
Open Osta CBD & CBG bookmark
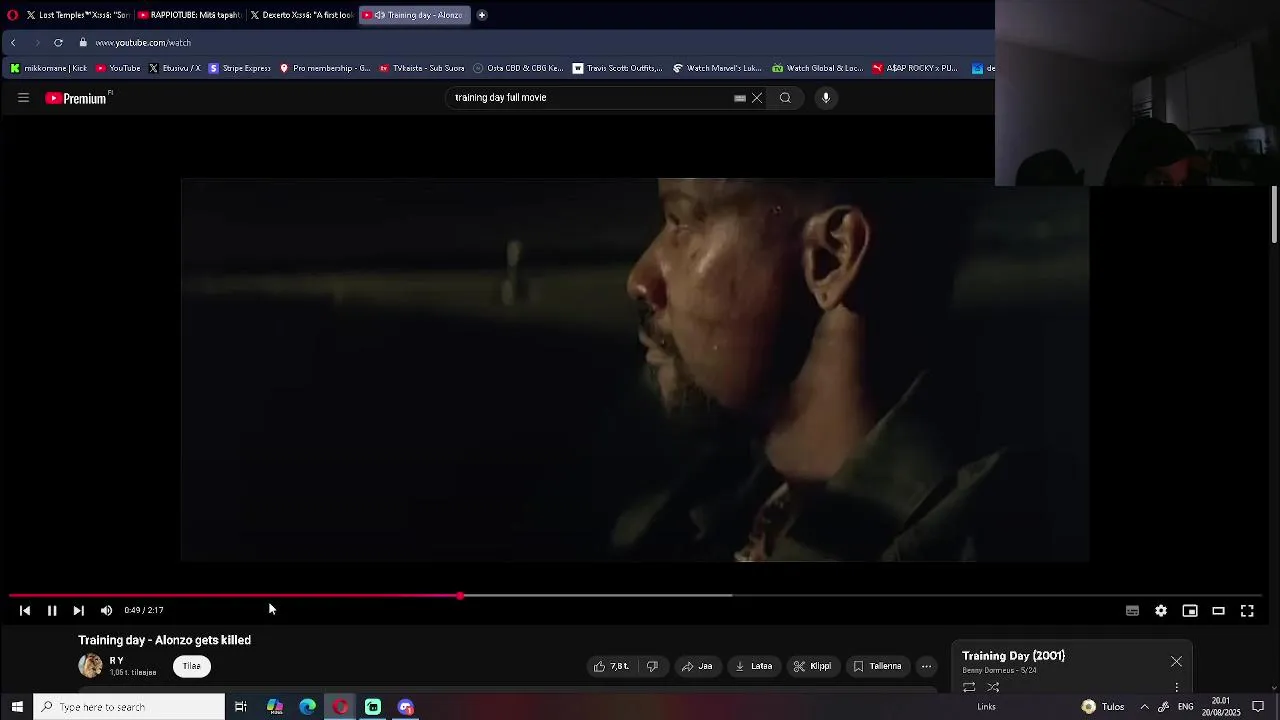518,68
